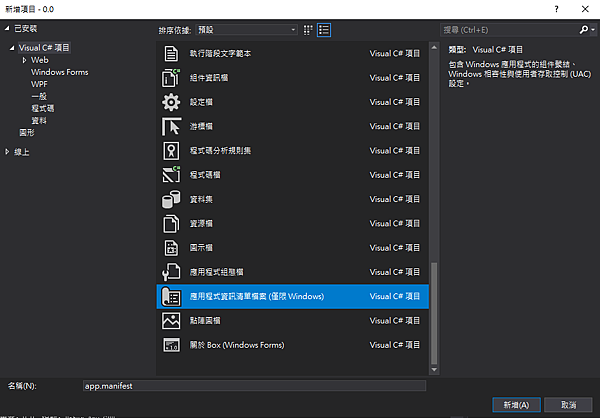
Task: Click the scrollbar down arrow
Action: pos(434,369)
